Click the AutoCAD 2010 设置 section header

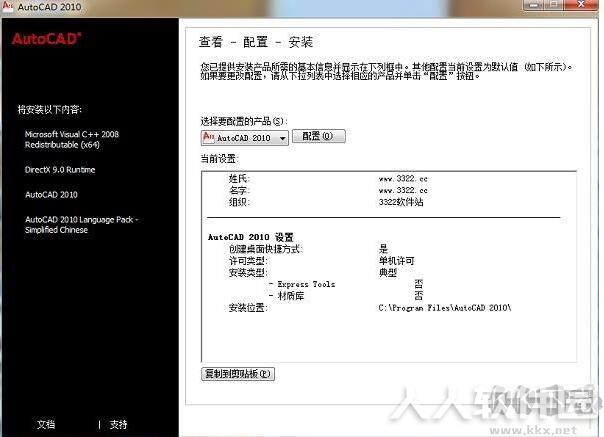(x=251, y=237)
